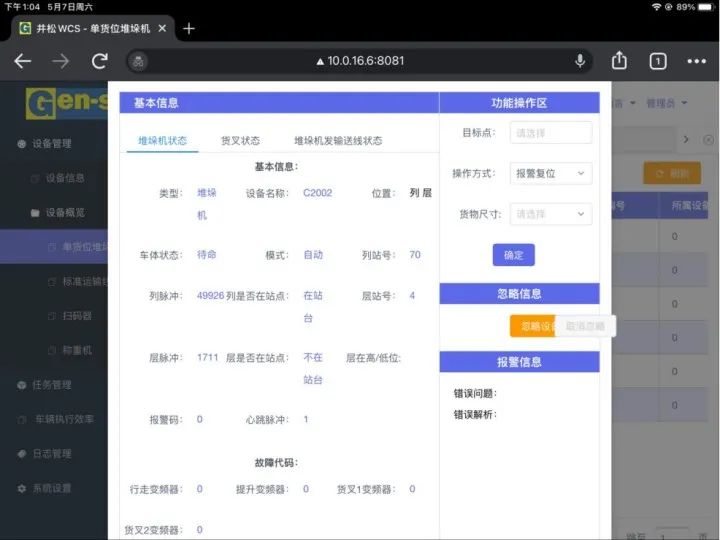Click the 取消忽略 toggle option
This screenshot has height=540, width=720.
(585, 326)
